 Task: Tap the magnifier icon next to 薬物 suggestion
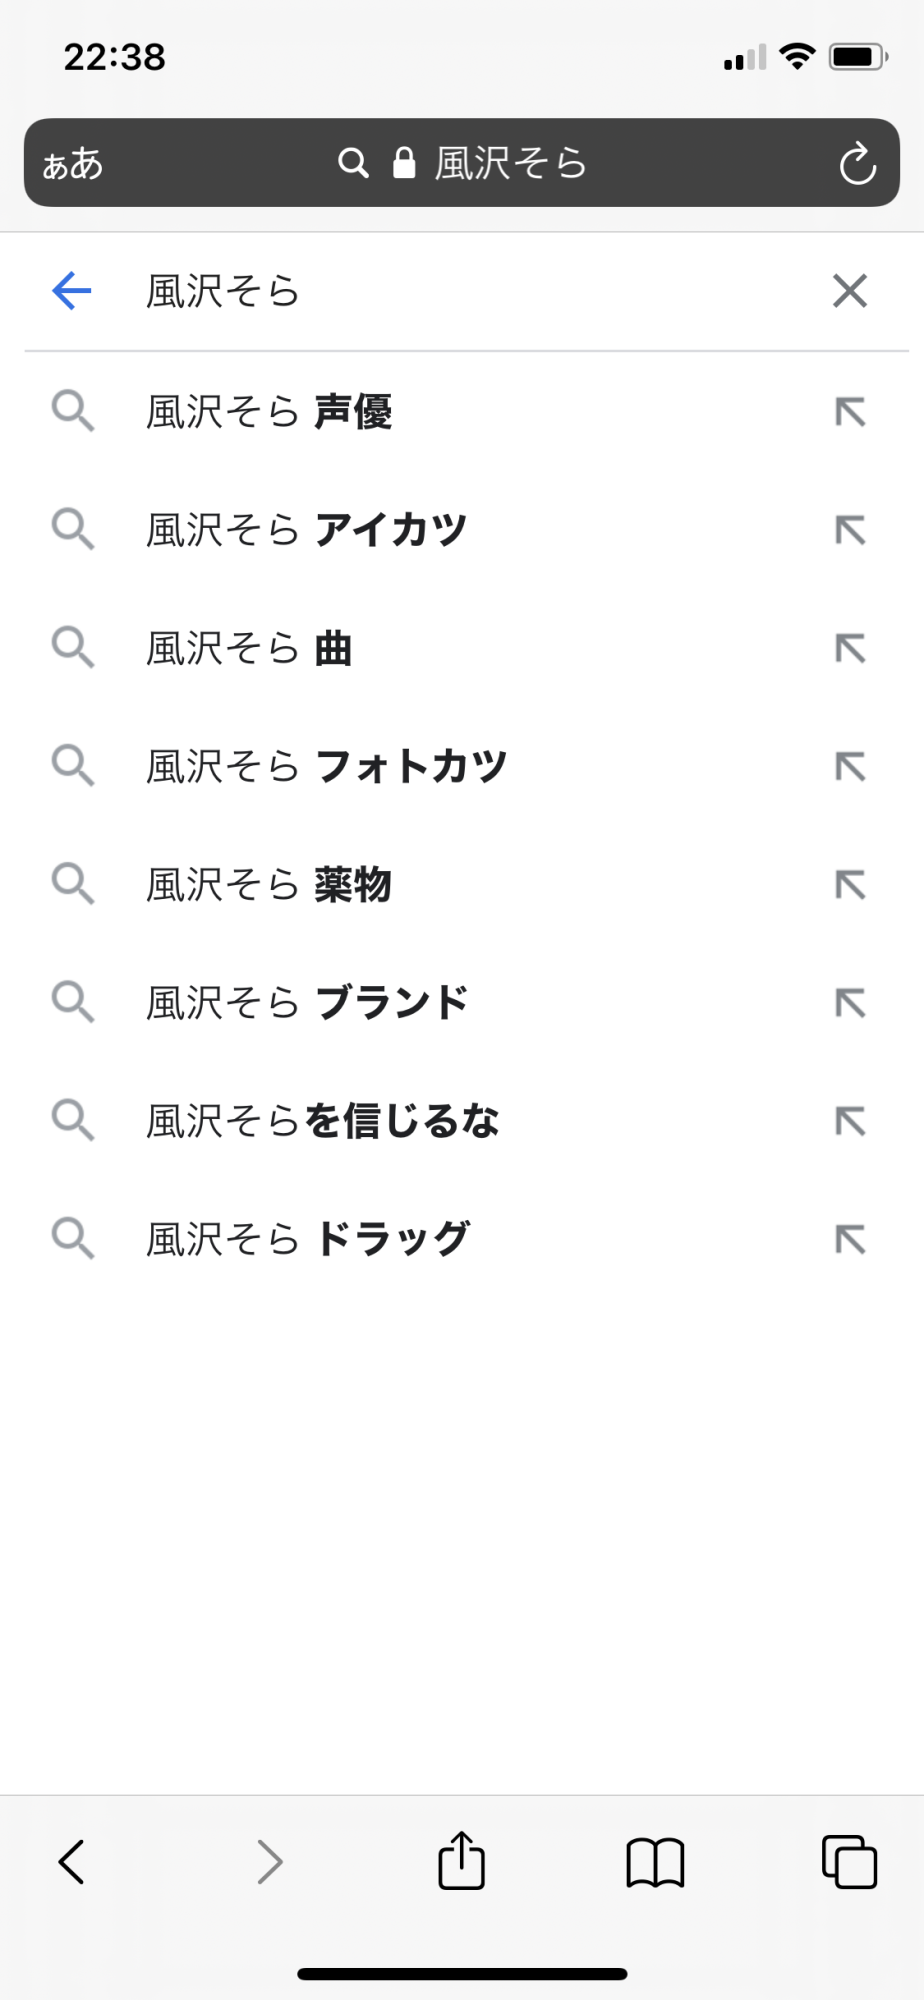tap(73, 885)
